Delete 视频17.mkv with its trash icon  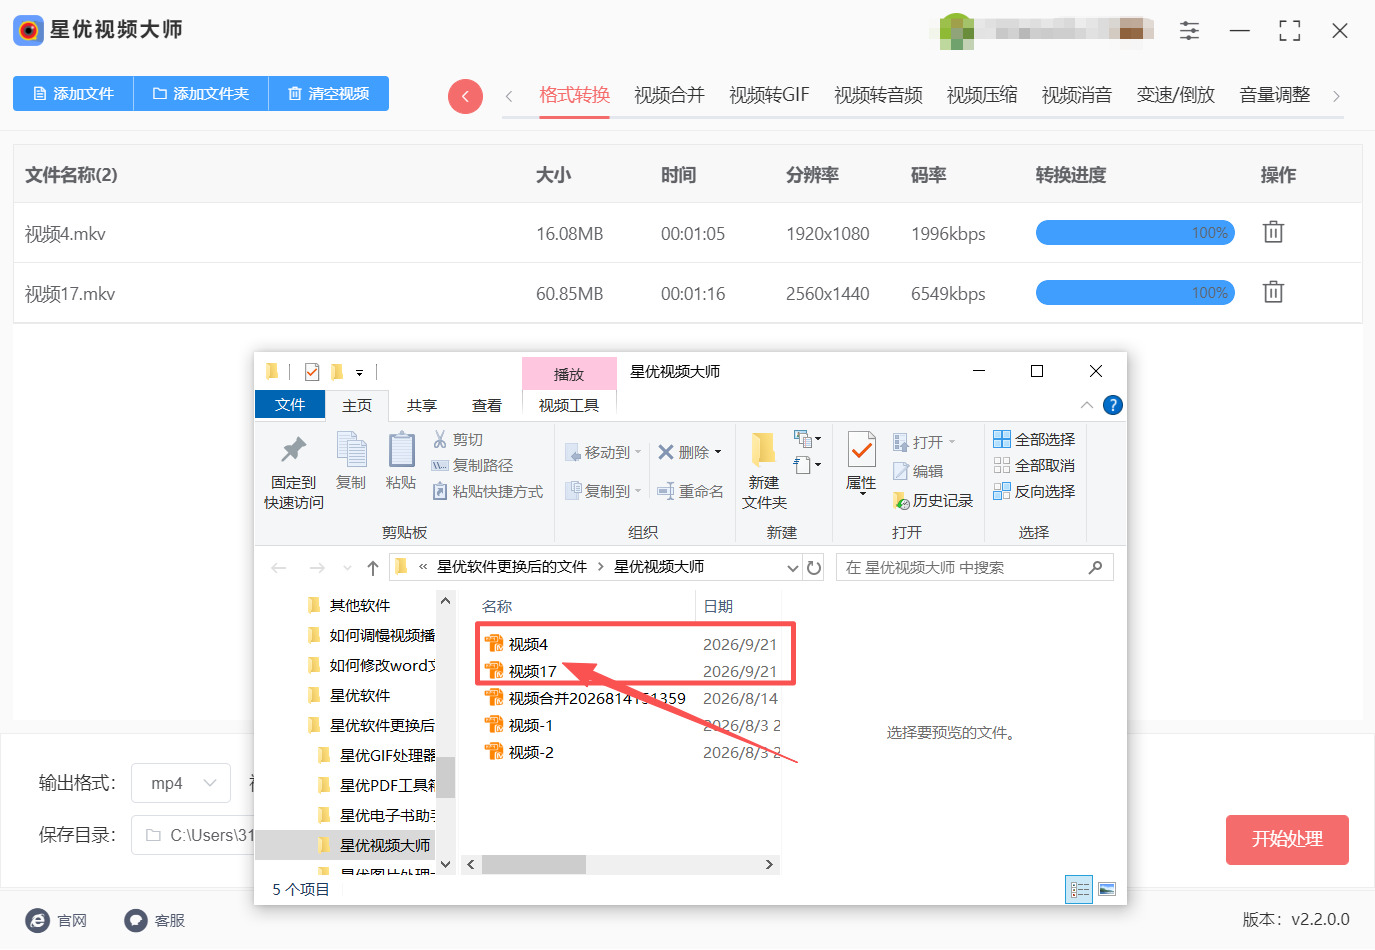coord(1273,292)
